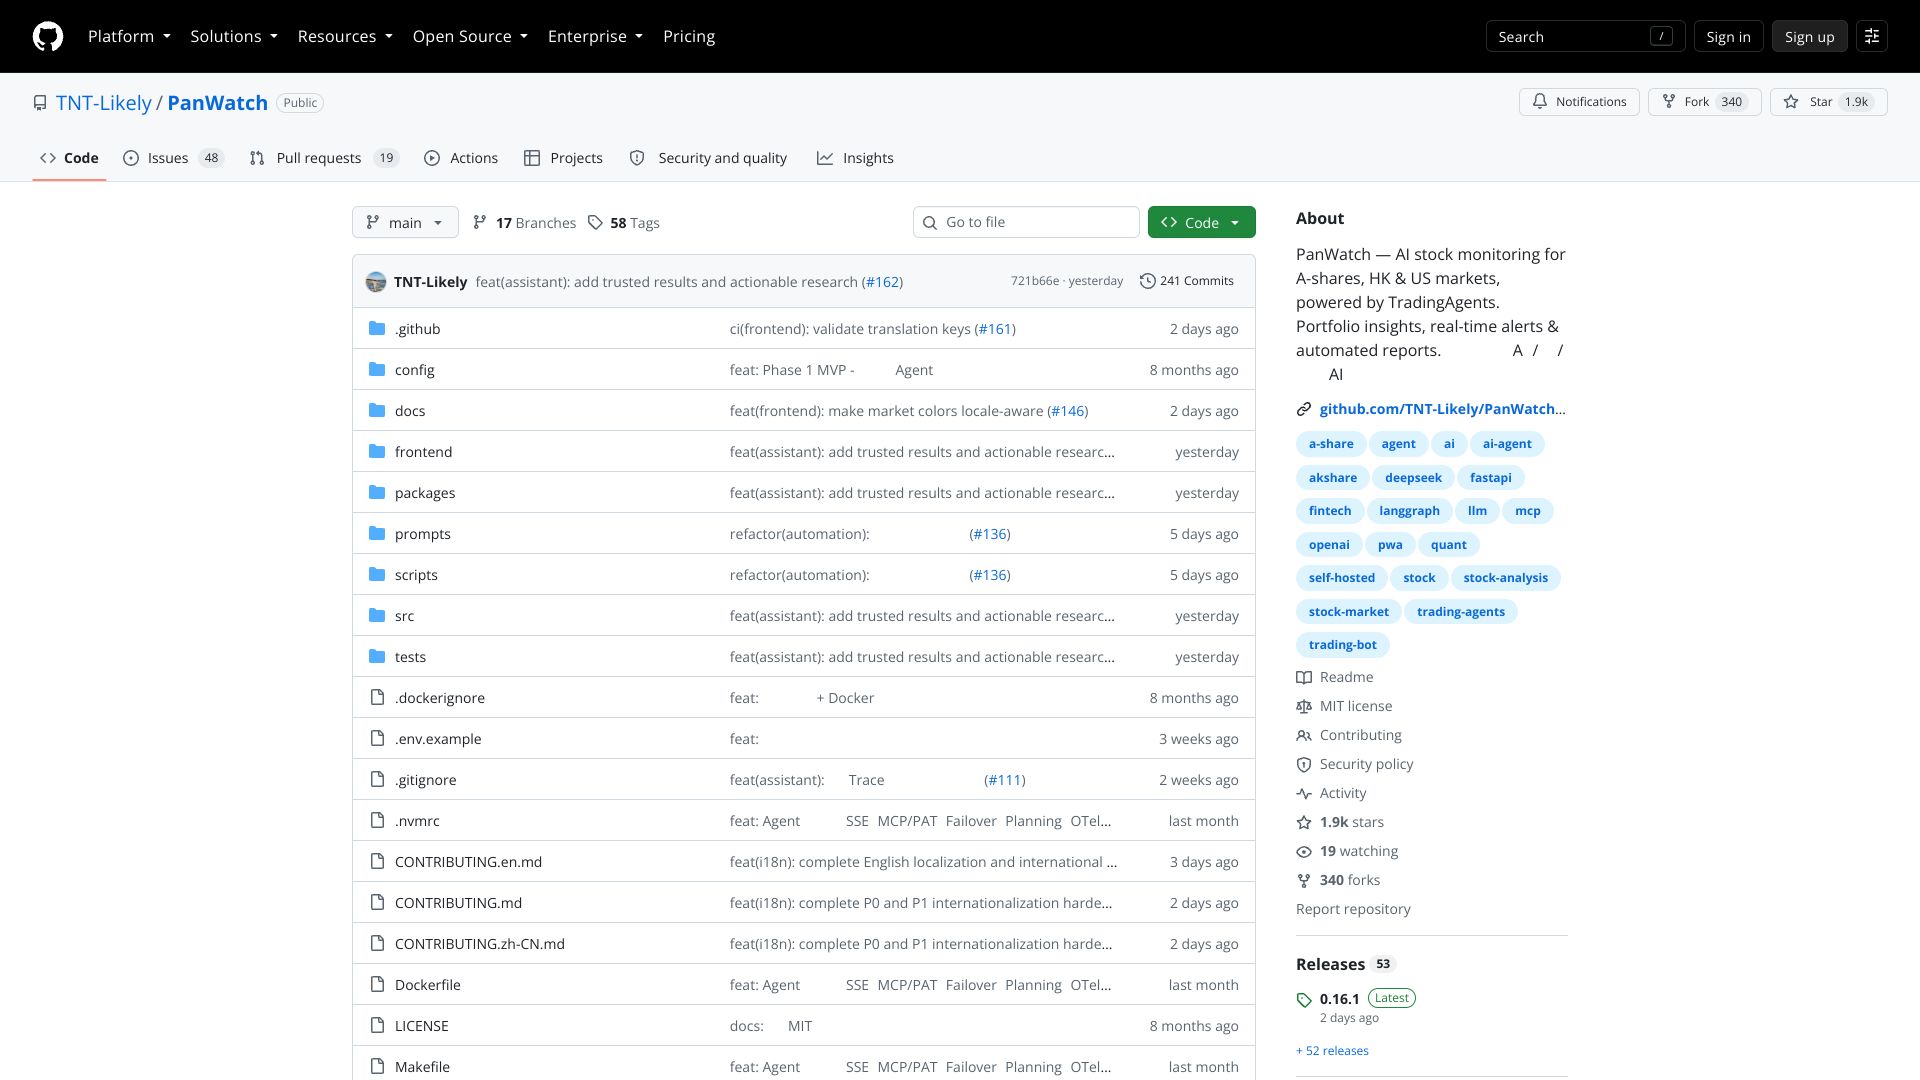Click the a-share topic tag
This screenshot has width=1920, height=1080.
pos(1331,444)
